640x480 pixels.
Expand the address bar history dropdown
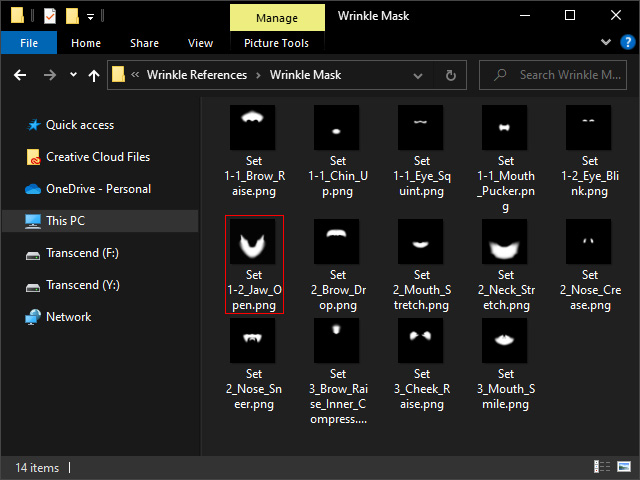(424, 75)
